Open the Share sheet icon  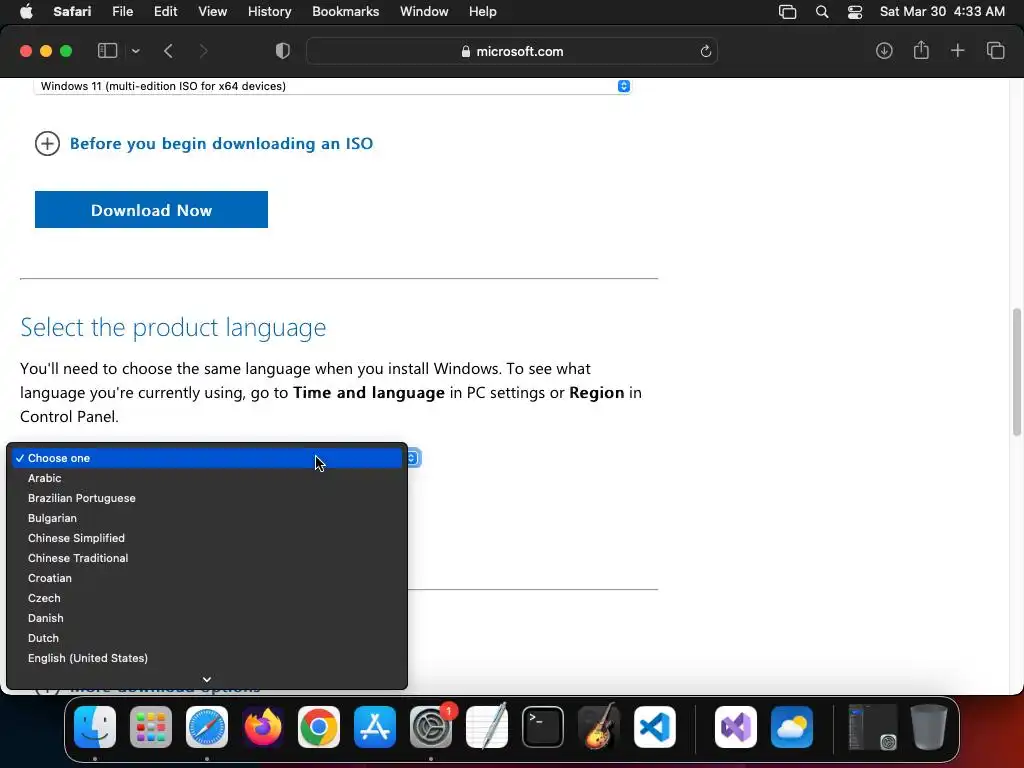[x=921, y=50]
